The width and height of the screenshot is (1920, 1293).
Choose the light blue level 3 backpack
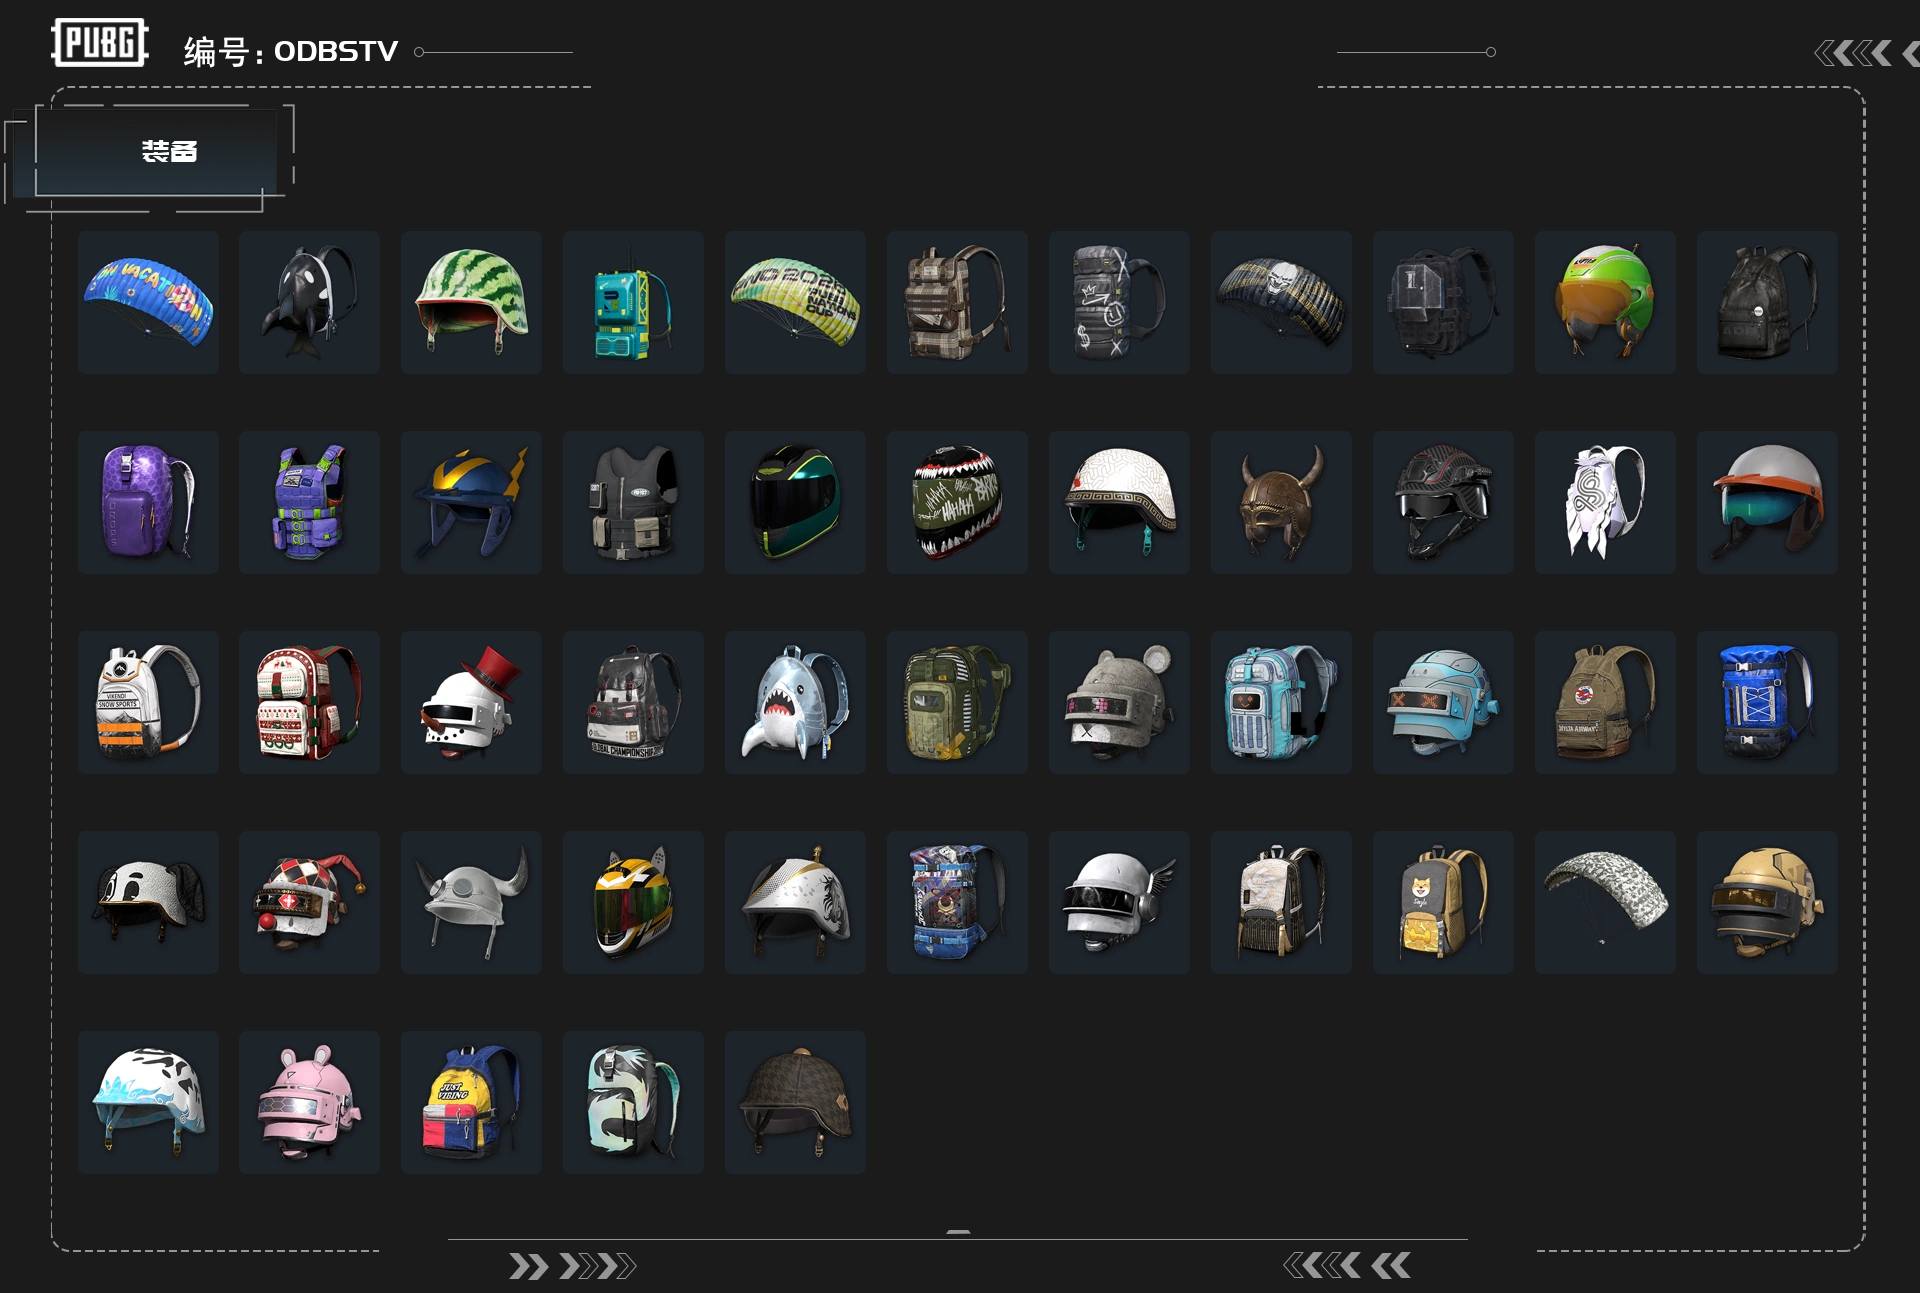[1282, 702]
